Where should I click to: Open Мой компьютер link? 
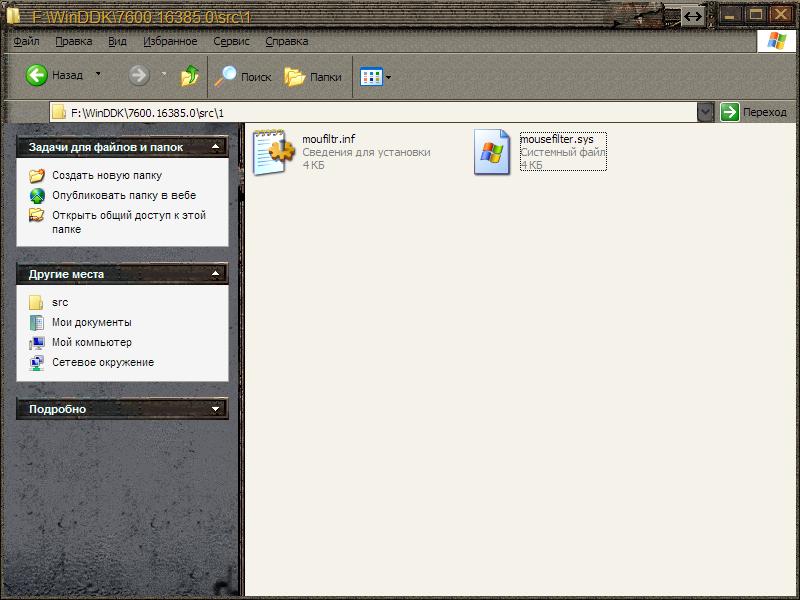pos(92,342)
